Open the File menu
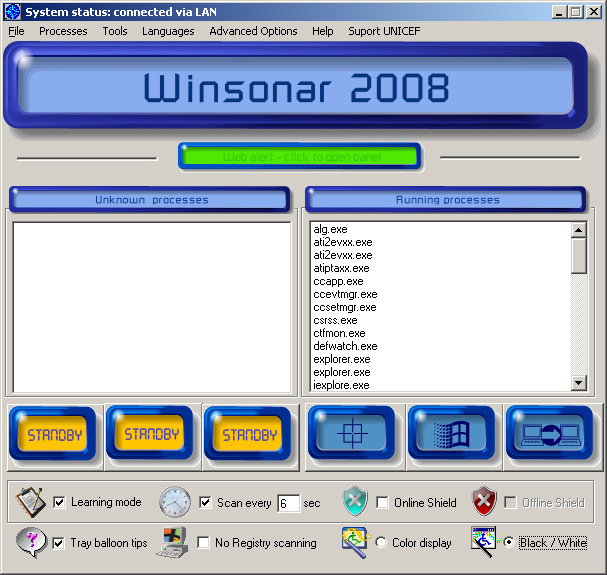The image size is (607, 575). pos(16,31)
